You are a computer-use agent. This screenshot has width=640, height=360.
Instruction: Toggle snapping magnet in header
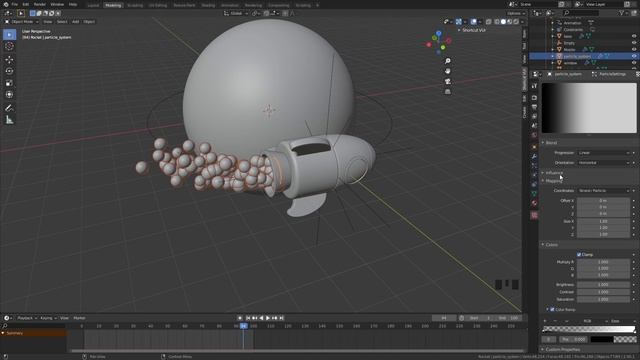pyautogui.click(x=267, y=13)
